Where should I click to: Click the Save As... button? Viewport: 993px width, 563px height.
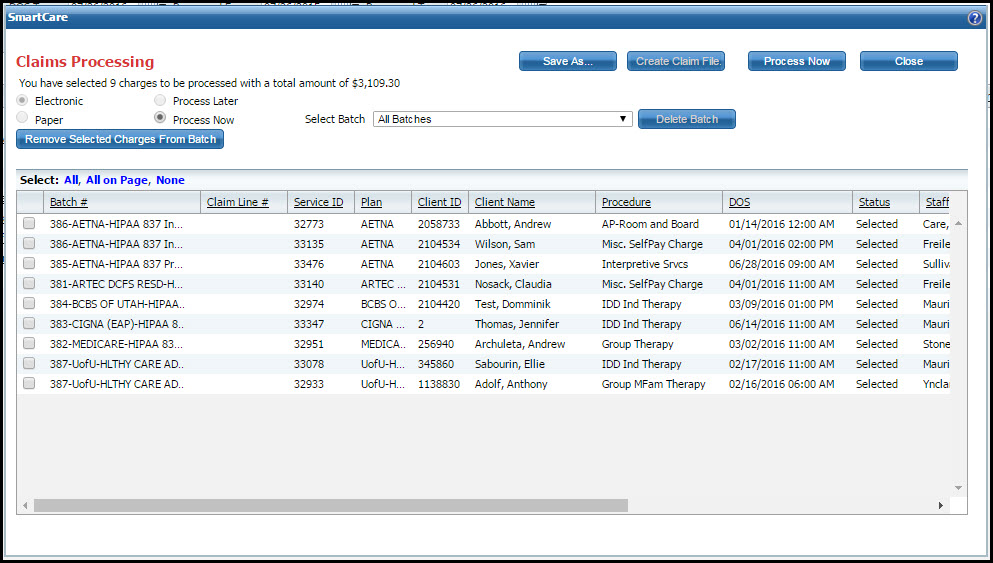[x=567, y=61]
